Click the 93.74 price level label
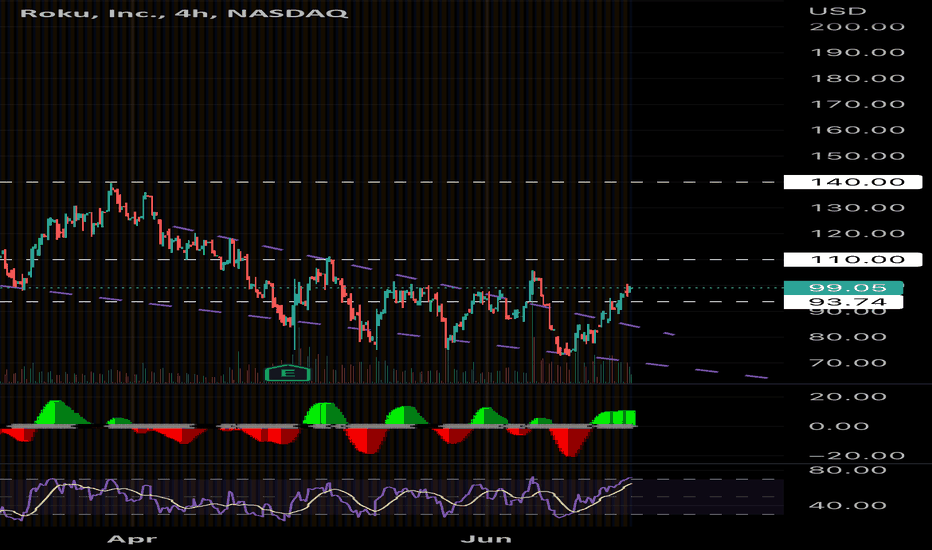The image size is (932, 550). (843, 302)
